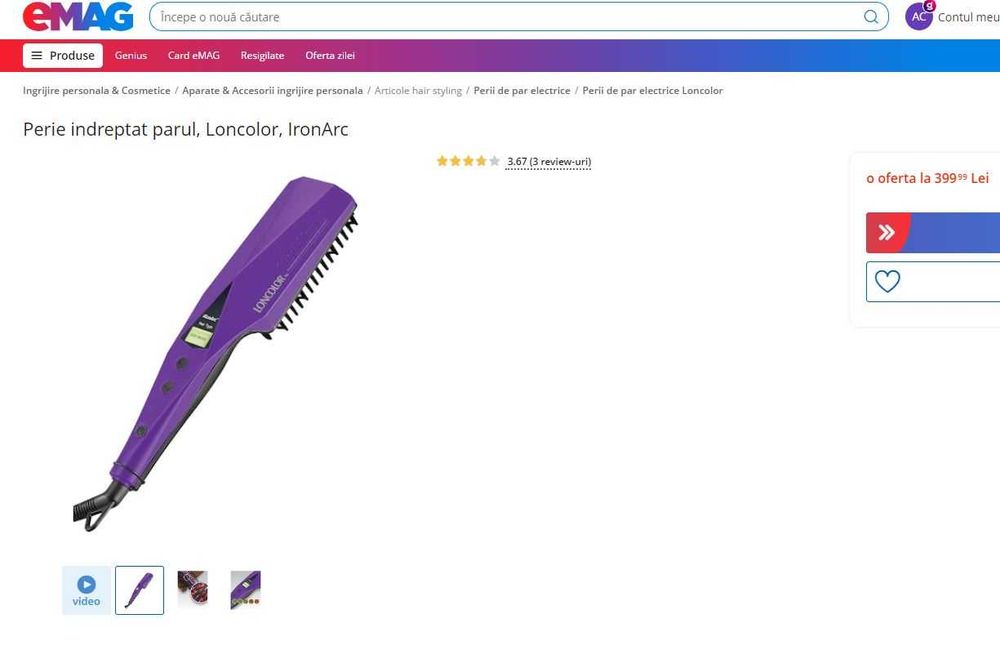Select the hair close-up thumbnail
The image size is (1000, 646).
click(x=193, y=589)
